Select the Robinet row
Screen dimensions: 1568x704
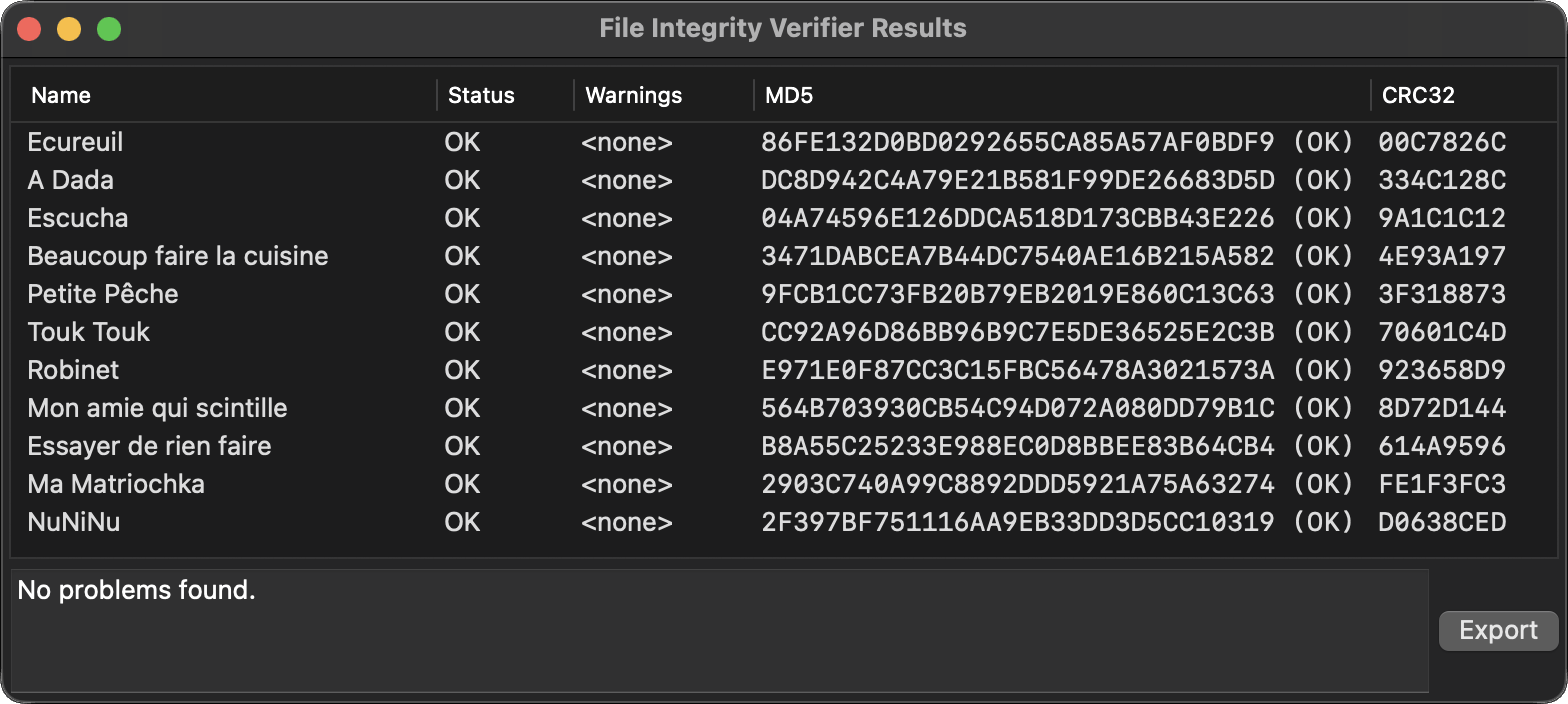pyautogui.click(x=74, y=370)
